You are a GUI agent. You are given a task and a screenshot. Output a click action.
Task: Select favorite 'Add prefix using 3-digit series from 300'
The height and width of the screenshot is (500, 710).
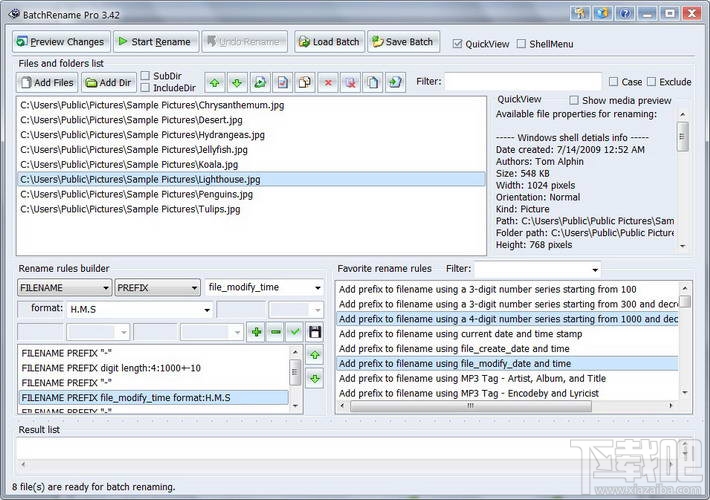point(507,304)
